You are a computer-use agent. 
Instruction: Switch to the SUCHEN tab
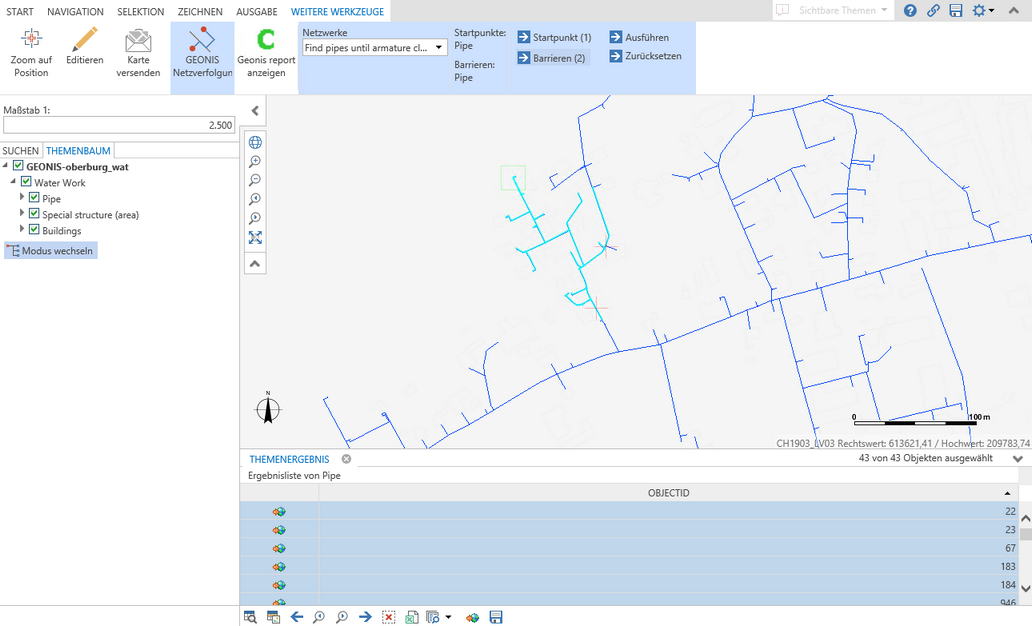[21, 151]
